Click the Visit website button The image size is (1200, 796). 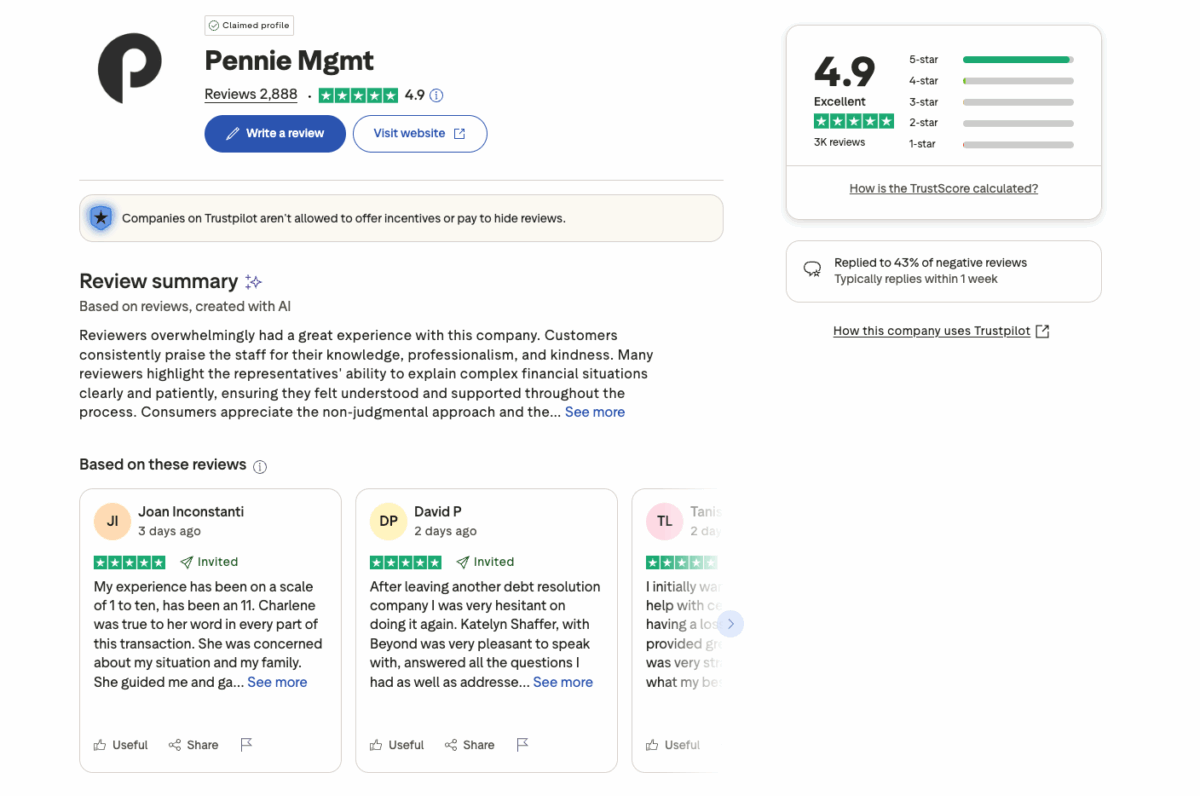(420, 133)
